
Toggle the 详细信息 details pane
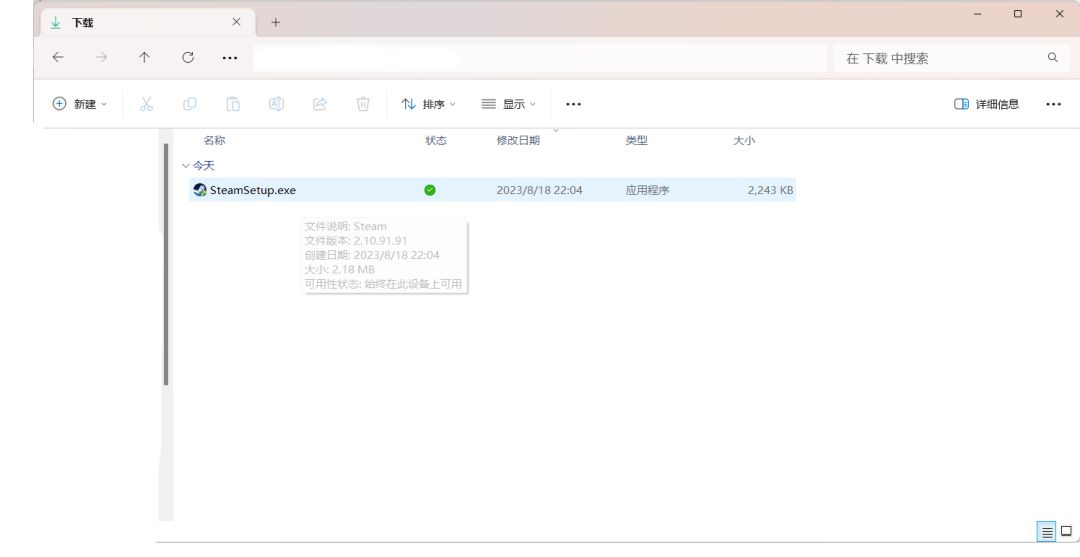[986, 104]
